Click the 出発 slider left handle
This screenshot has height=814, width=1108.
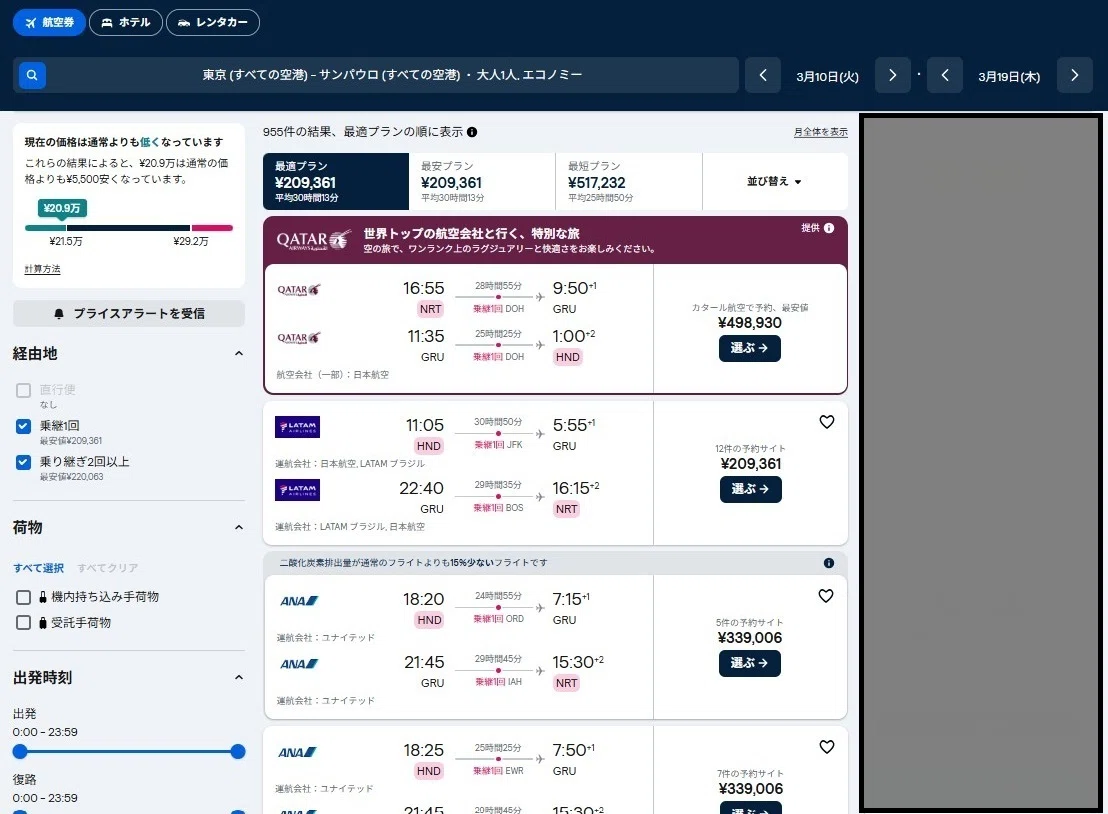(20, 752)
